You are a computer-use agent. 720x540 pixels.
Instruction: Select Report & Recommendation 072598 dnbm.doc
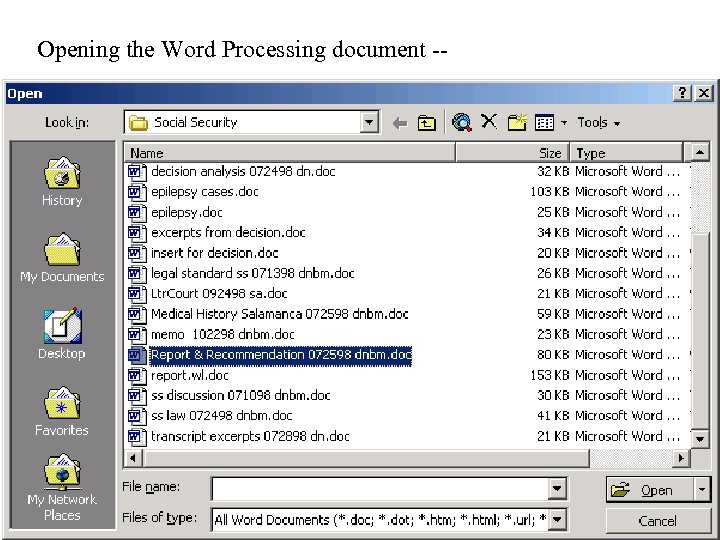(x=281, y=355)
